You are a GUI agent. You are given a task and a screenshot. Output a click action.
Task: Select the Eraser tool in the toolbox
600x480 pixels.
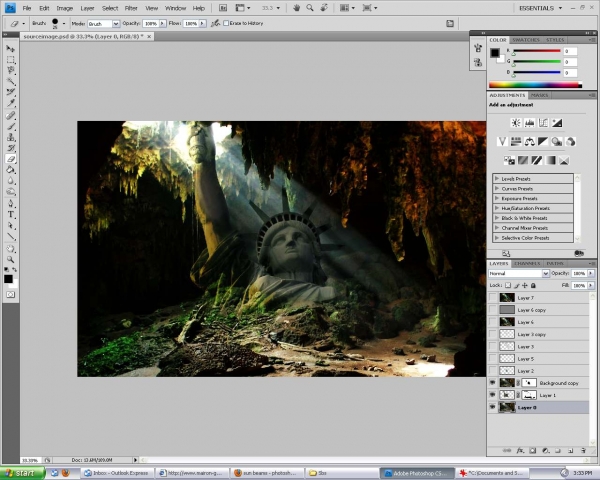click(x=11, y=159)
